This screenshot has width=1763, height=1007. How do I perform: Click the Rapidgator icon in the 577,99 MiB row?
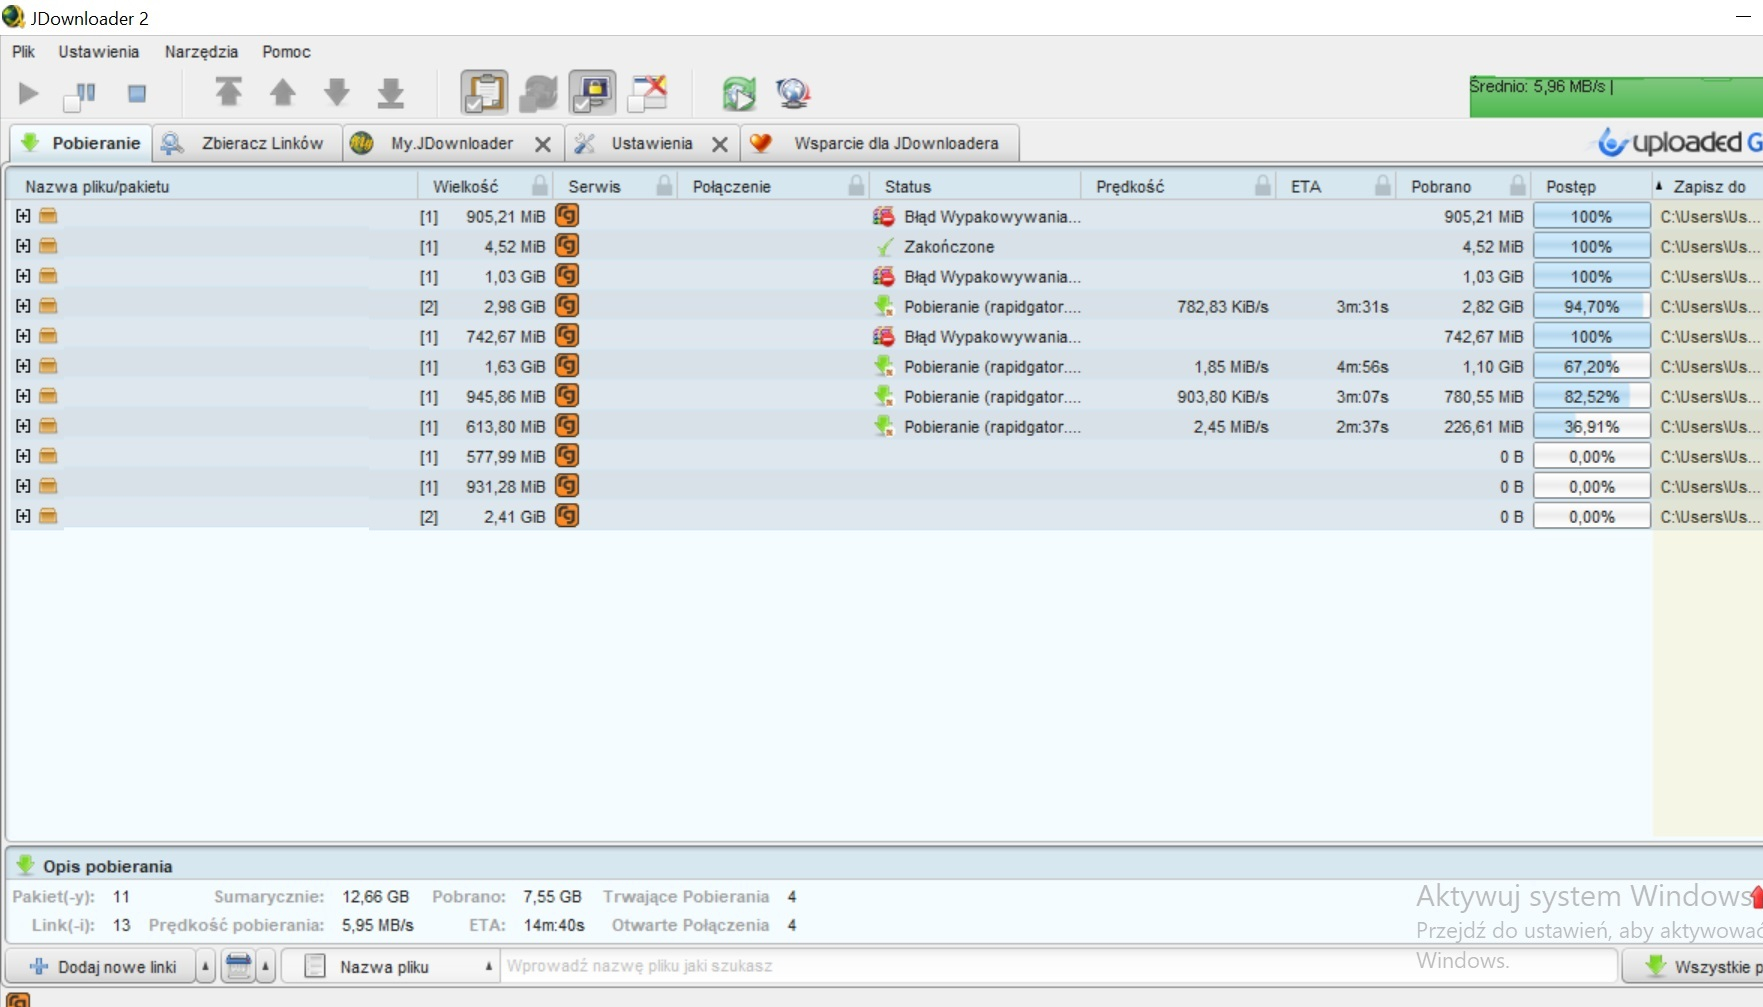[x=567, y=456]
